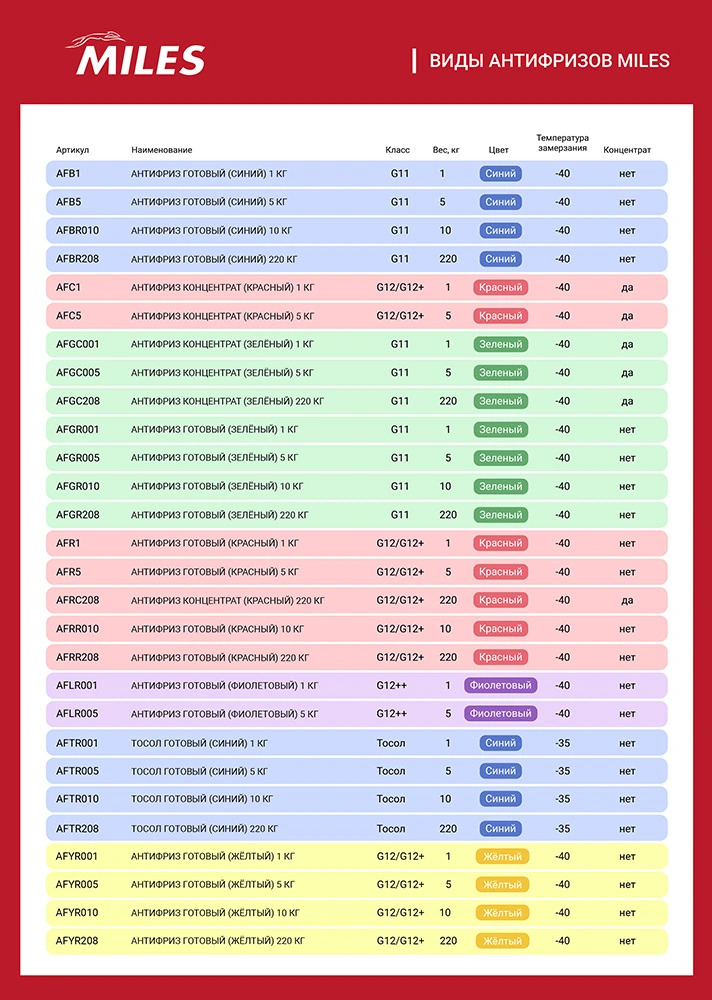Image resolution: width=712 pixels, height=1000 pixels.
Task: Click the Красный color badge in the AFC1 row
Action: (x=500, y=288)
